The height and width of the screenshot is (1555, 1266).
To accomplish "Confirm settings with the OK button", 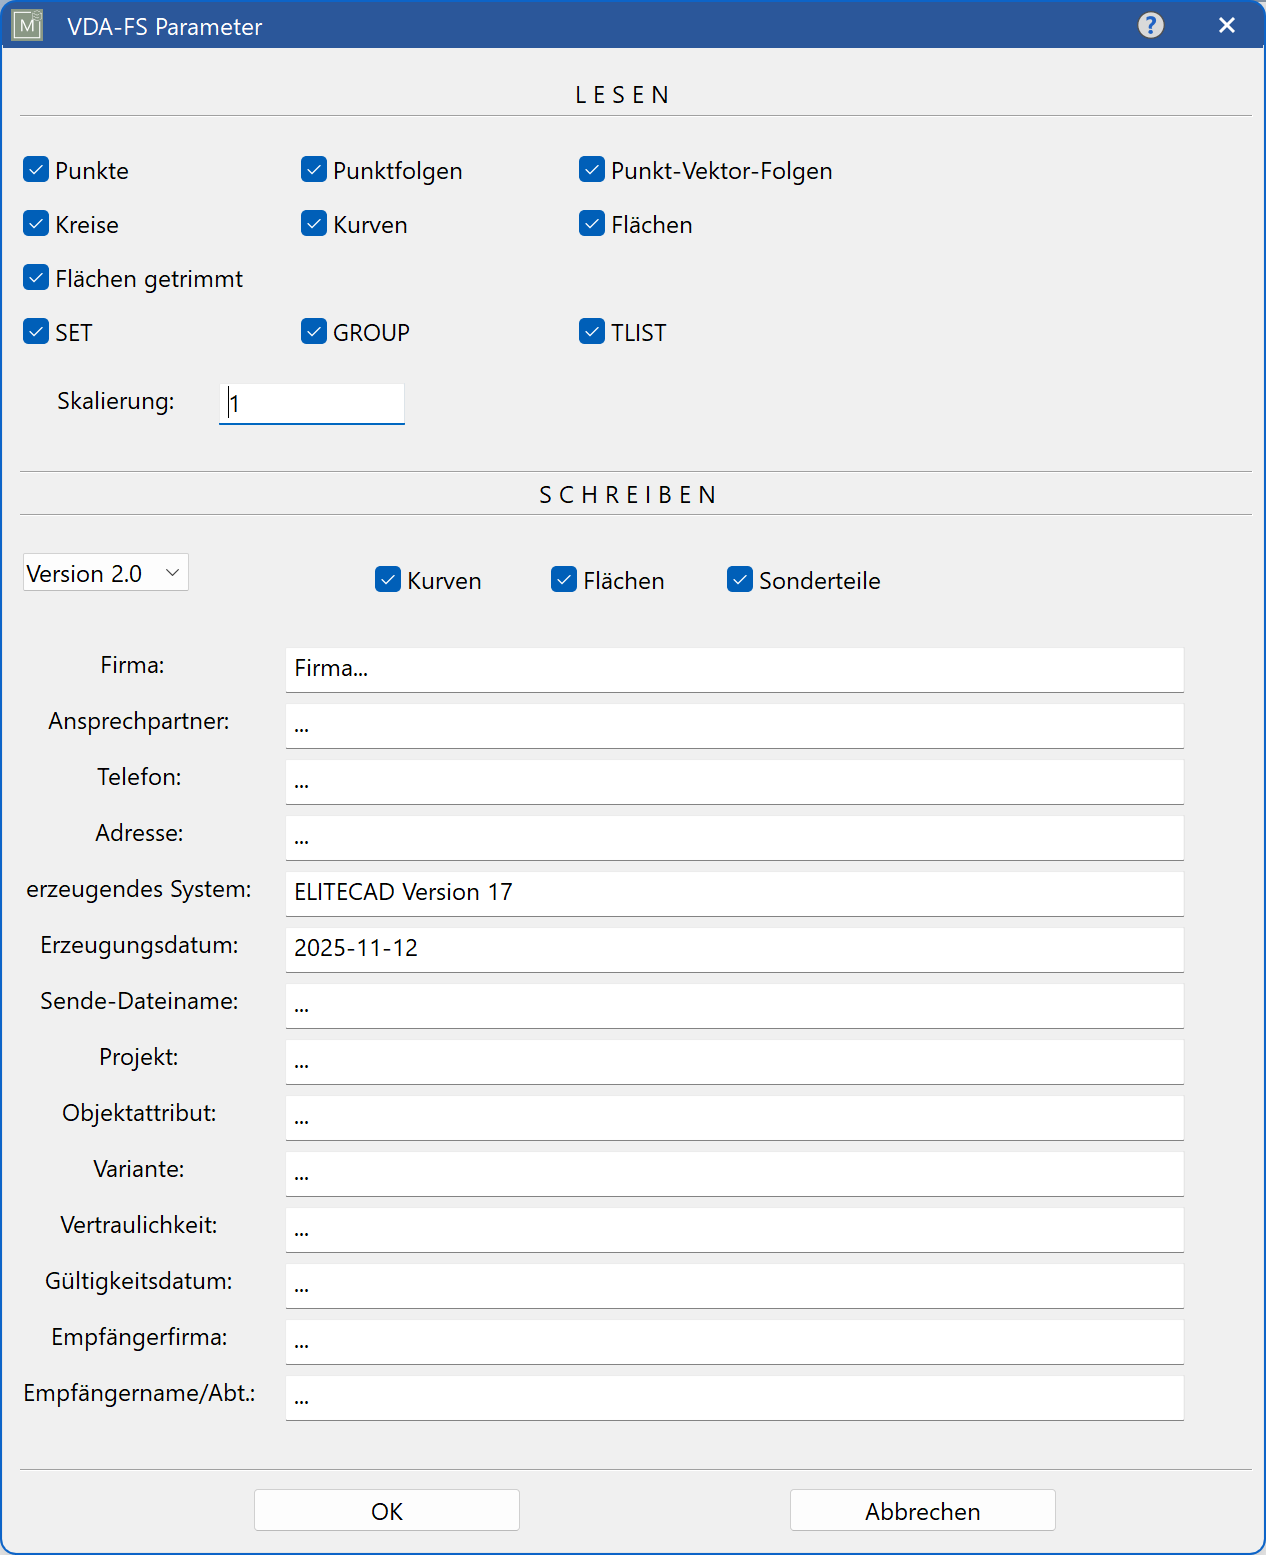I will click(386, 1510).
